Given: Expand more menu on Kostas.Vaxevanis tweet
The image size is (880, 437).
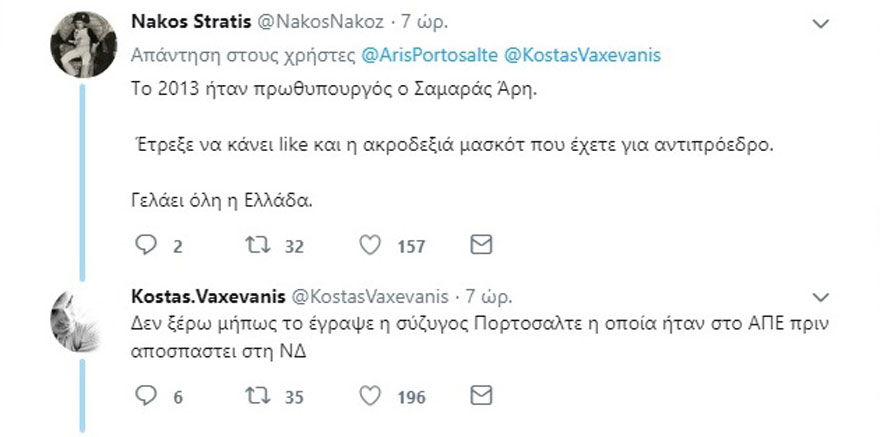Looking at the screenshot, I should tap(819, 297).
